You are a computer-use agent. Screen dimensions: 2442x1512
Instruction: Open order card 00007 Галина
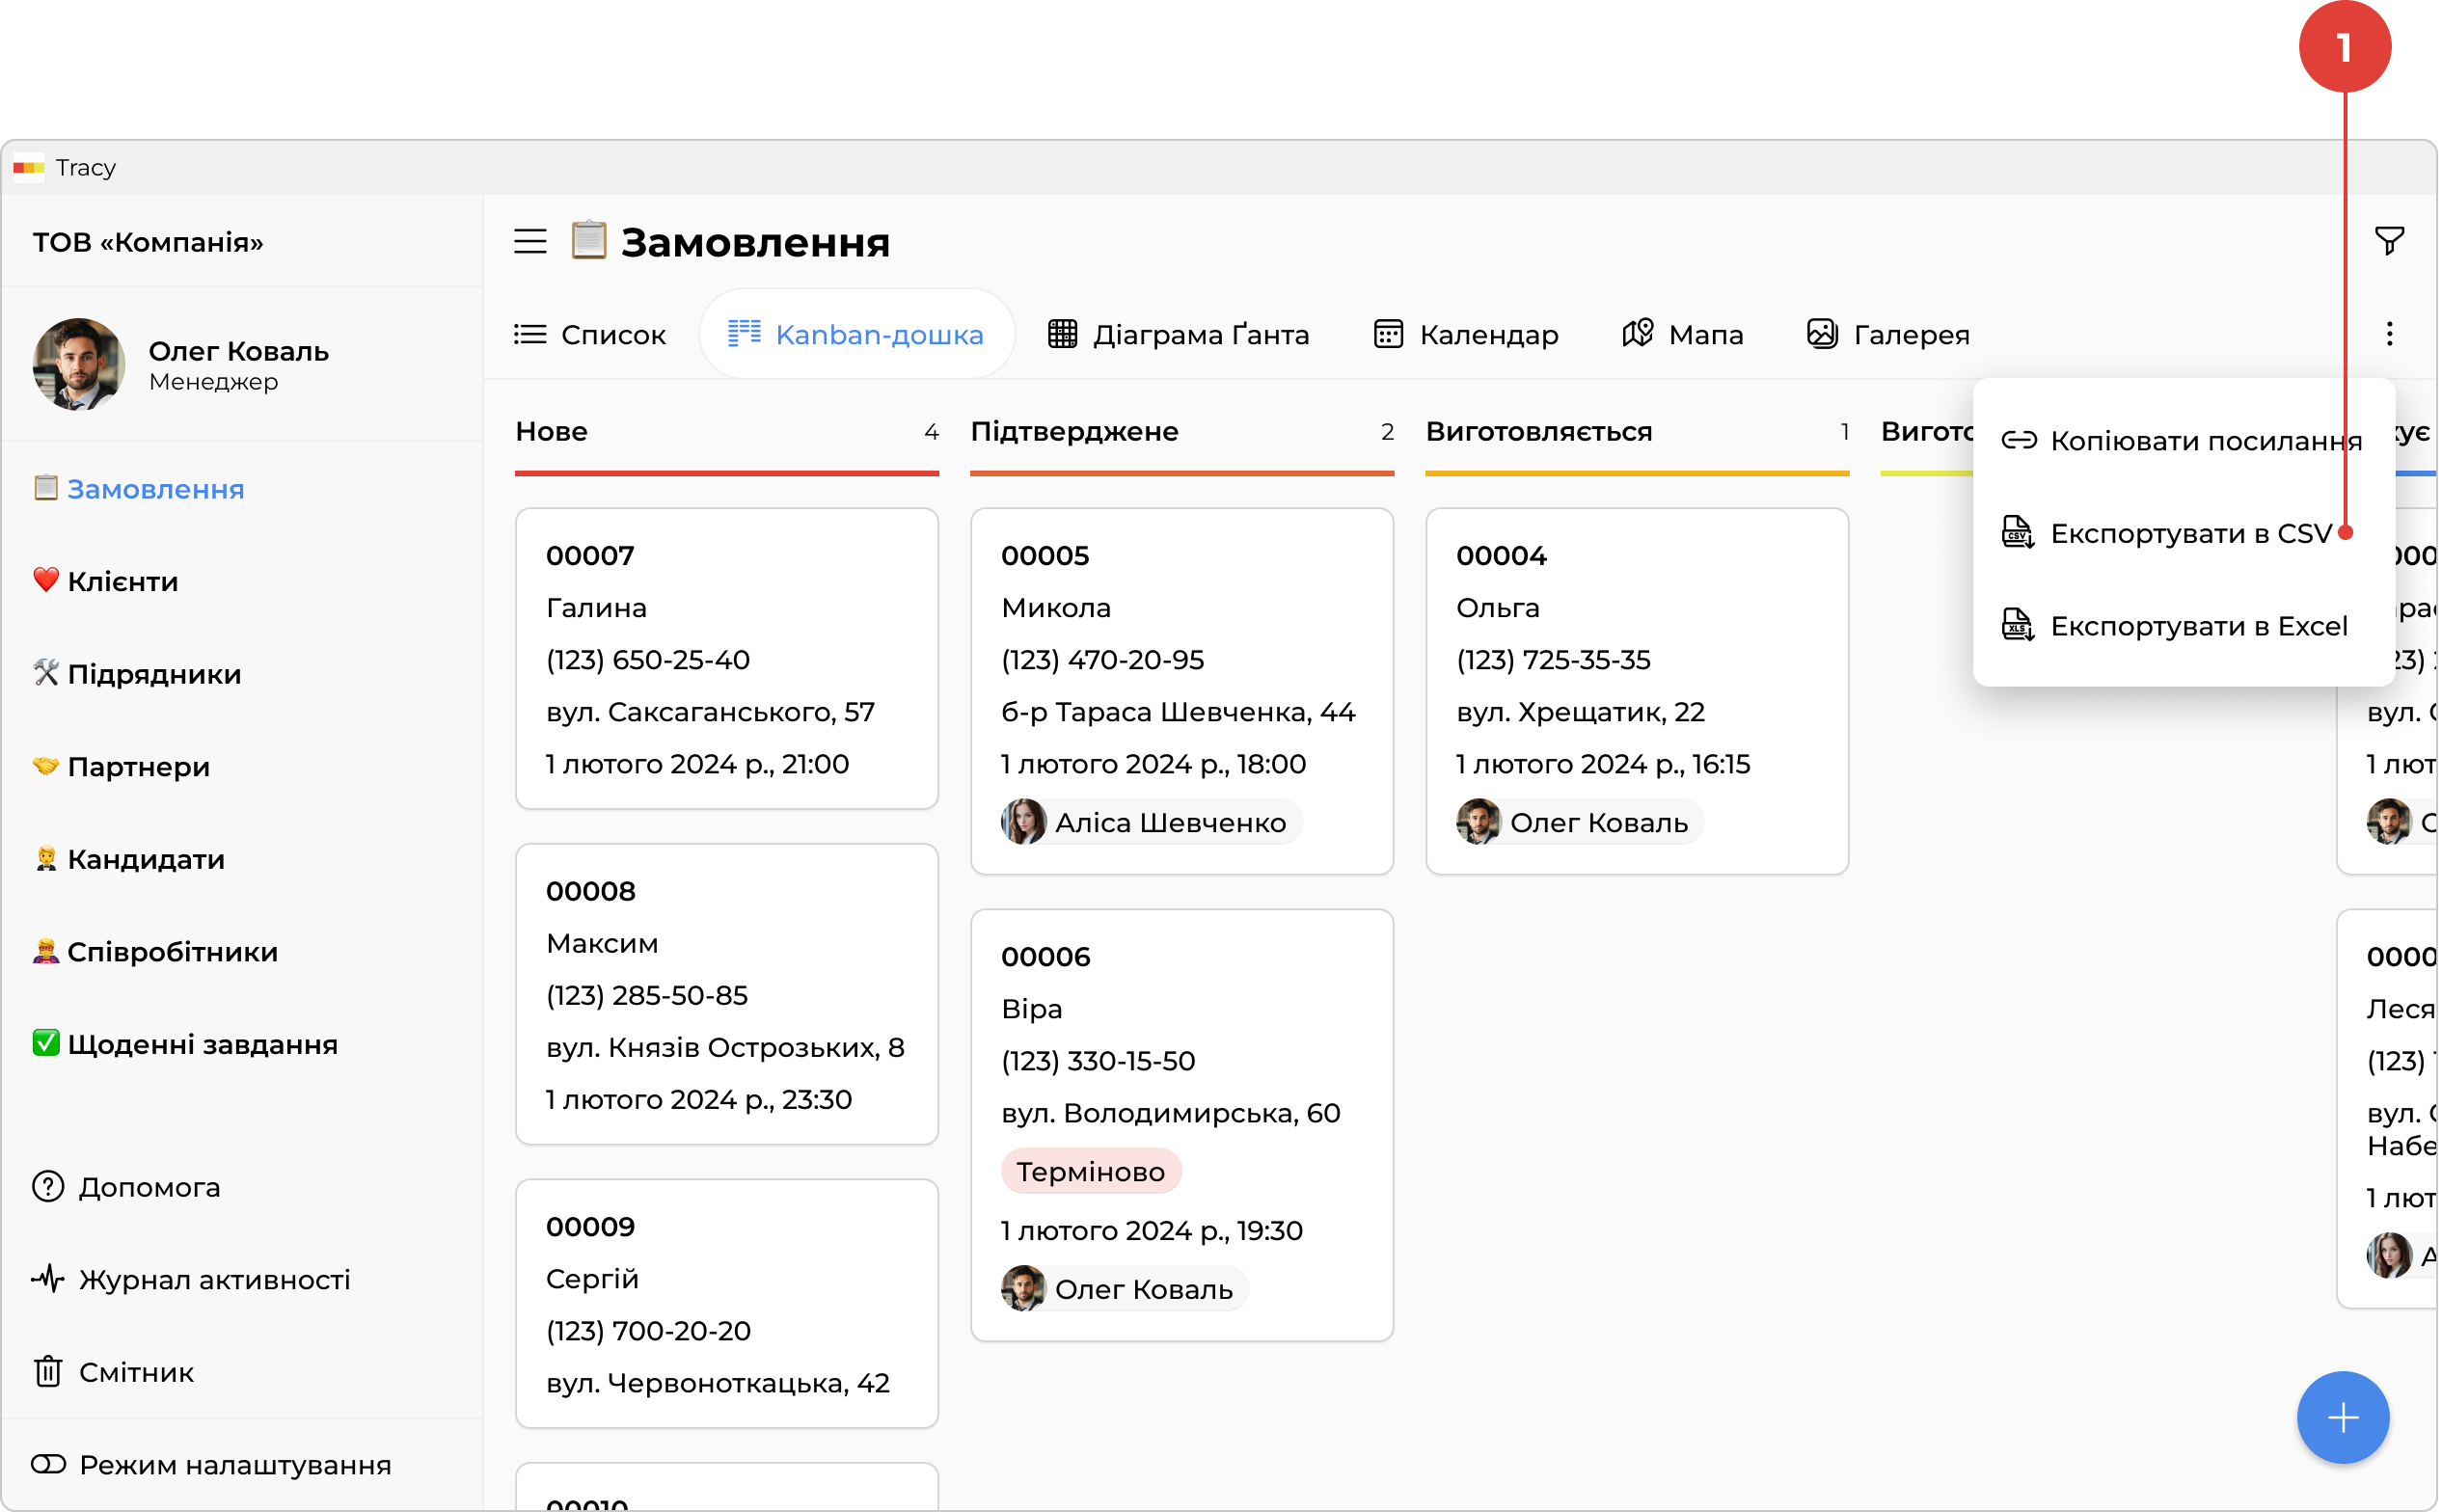coord(726,658)
